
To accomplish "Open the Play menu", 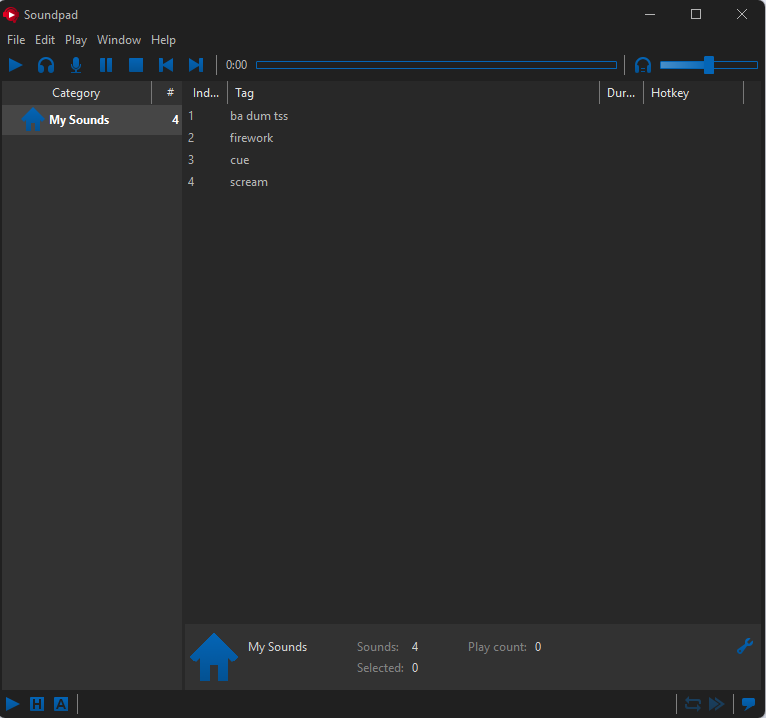I will click(76, 40).
